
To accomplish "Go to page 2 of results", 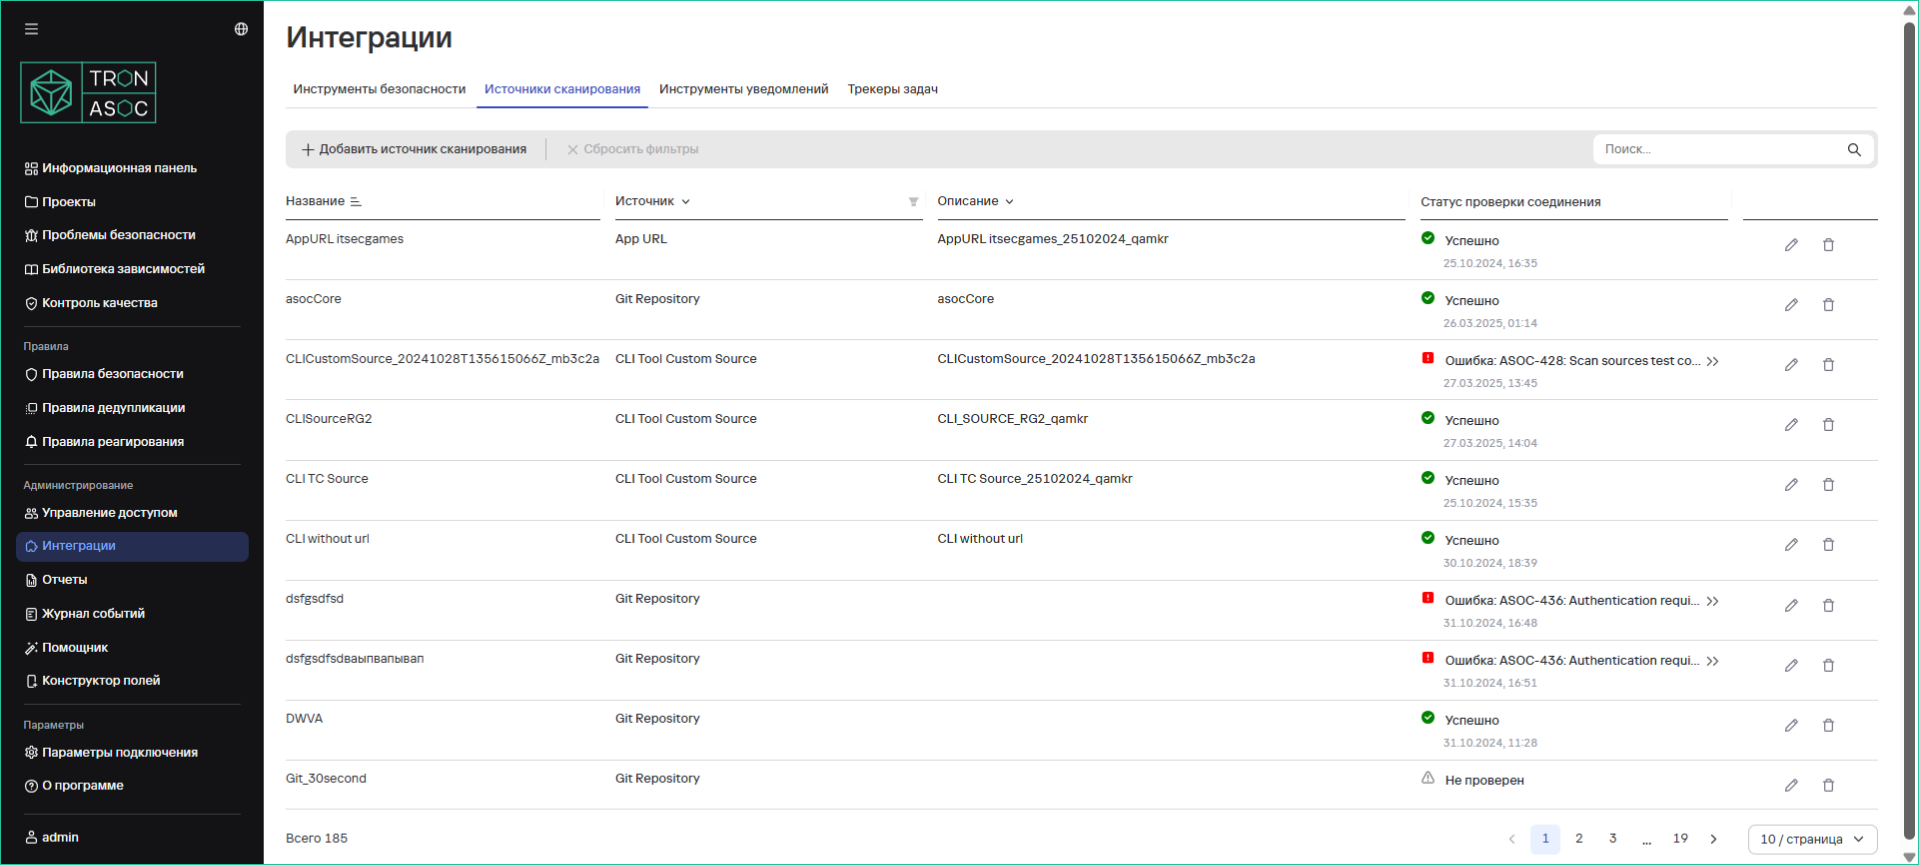I will tap(1579, 839).
